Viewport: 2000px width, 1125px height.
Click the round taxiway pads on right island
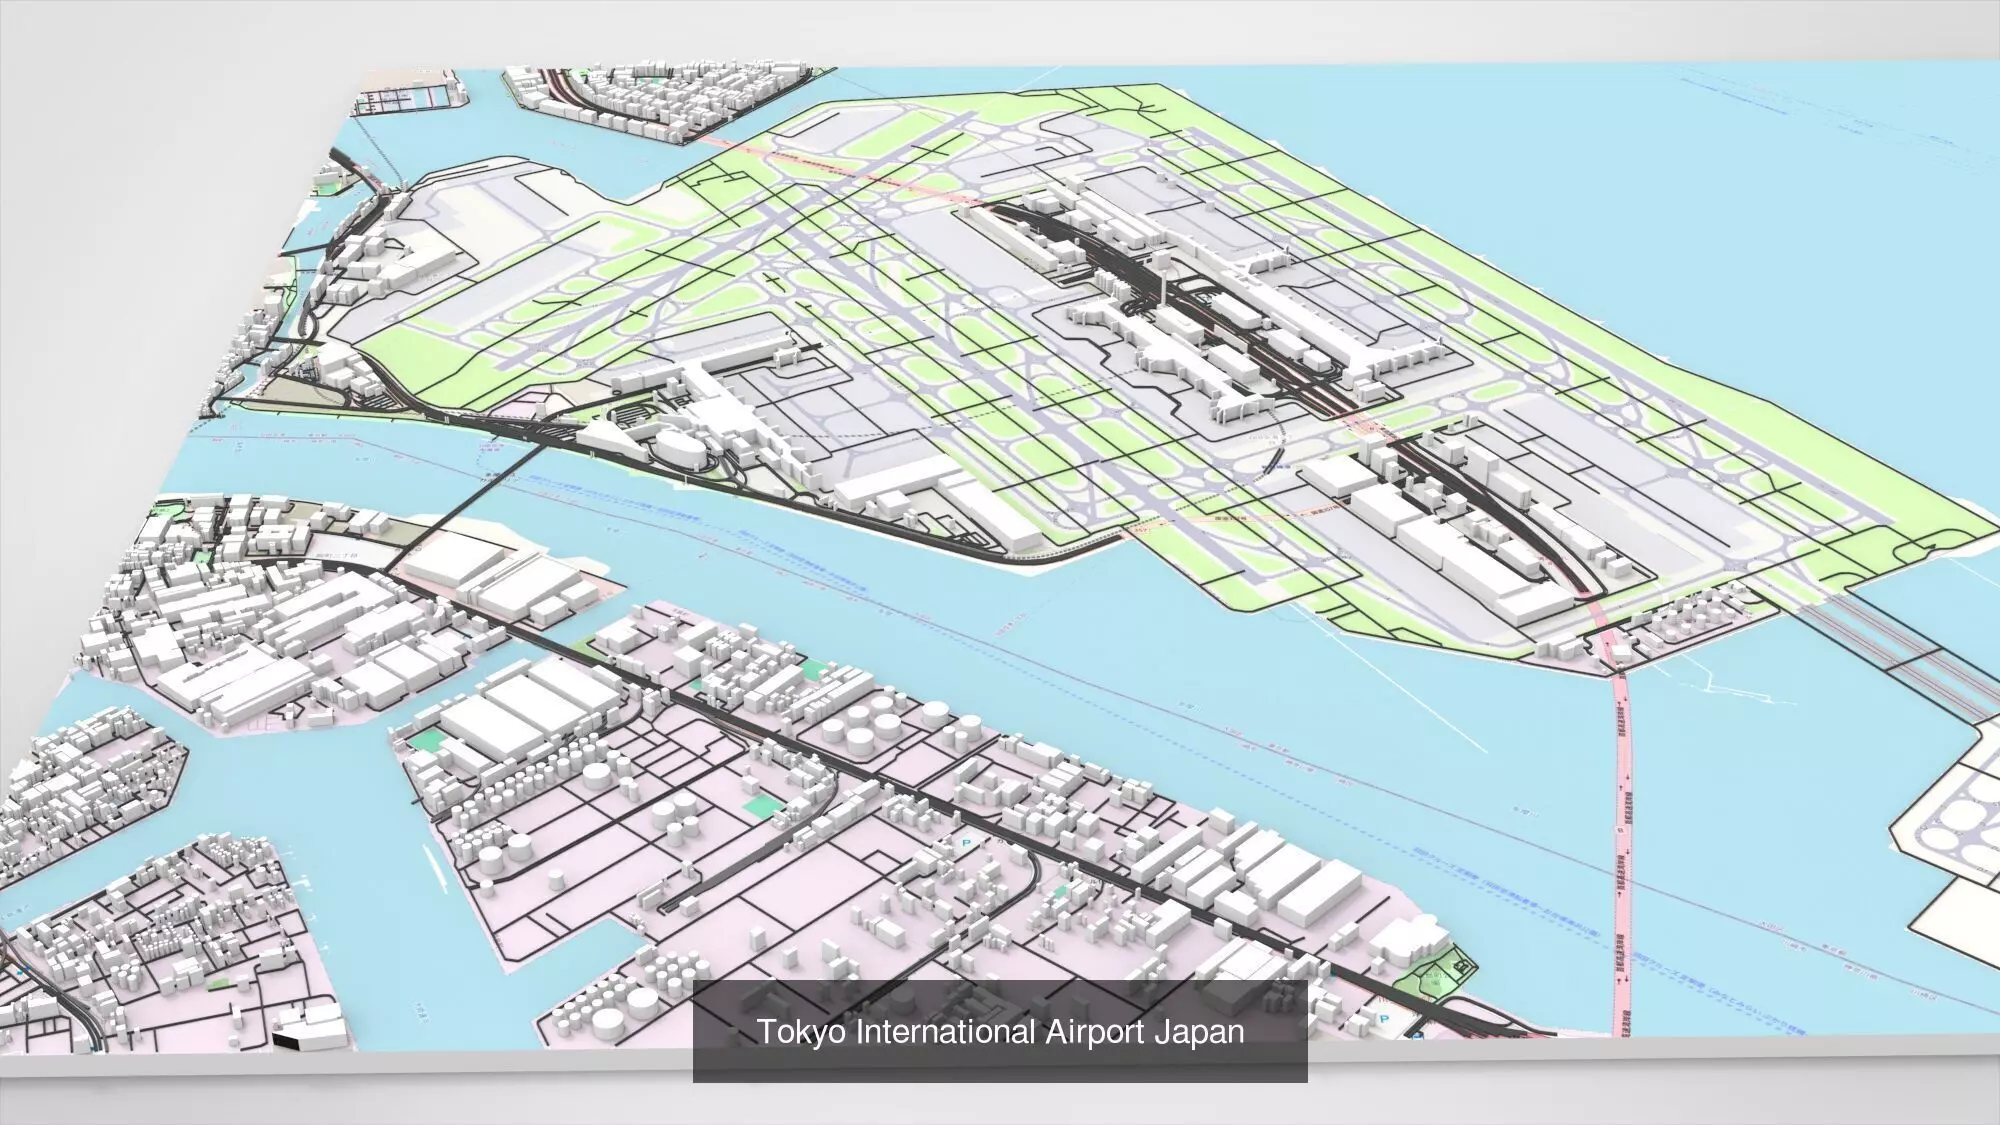tap(1960, 825)
